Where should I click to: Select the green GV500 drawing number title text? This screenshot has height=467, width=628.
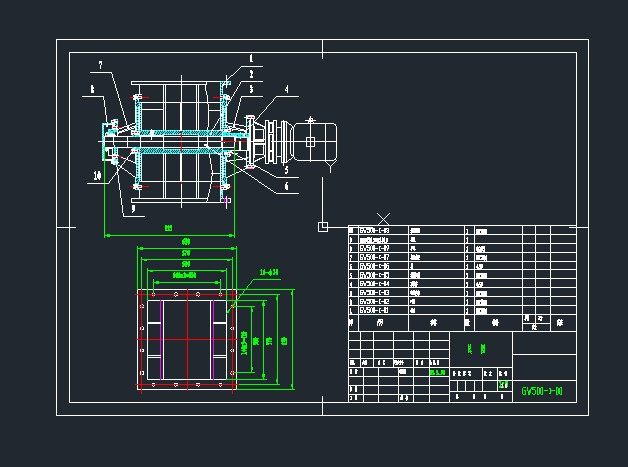[542, 391]
